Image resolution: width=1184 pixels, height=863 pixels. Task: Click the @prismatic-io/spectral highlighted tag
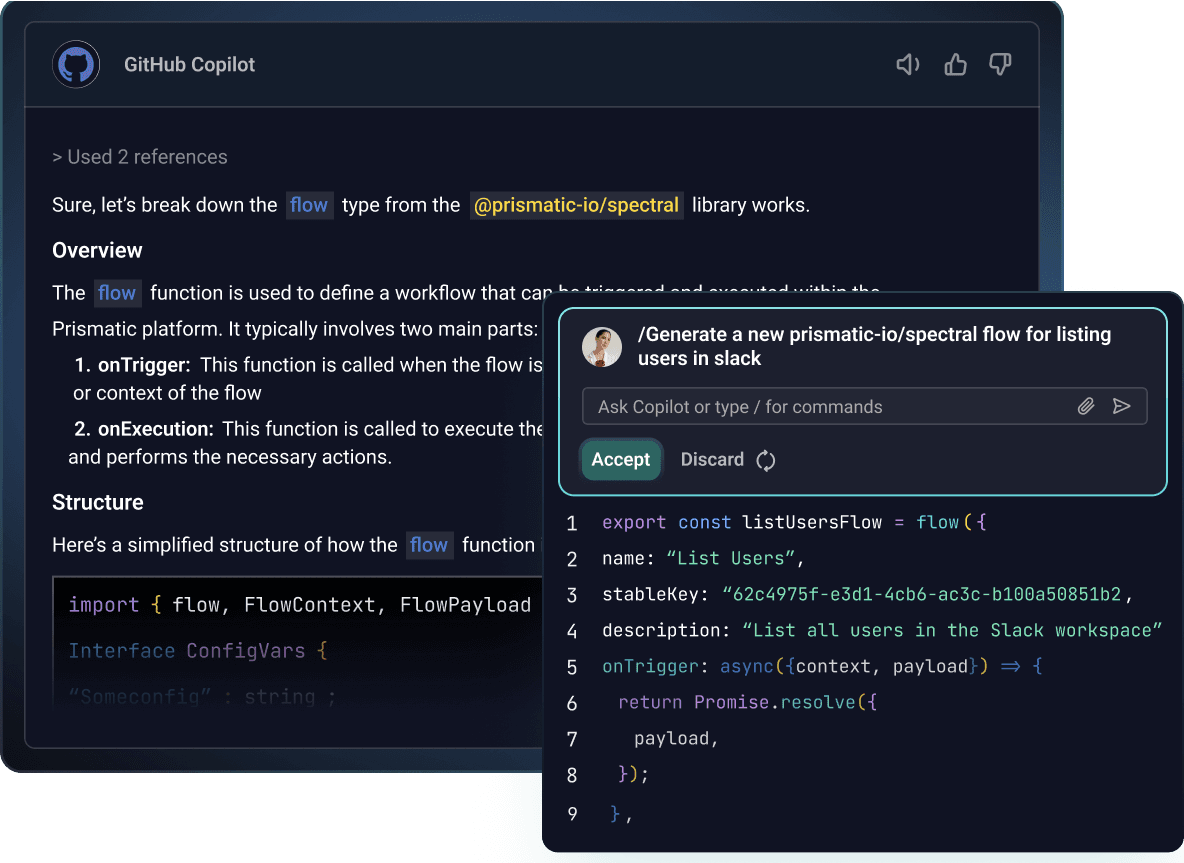[x=576, y=205]
